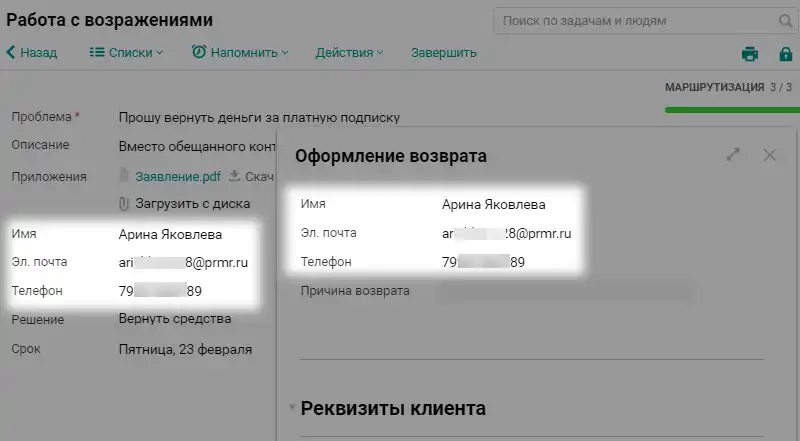
Task: Click the green lock icon
Action: [786, 54]
